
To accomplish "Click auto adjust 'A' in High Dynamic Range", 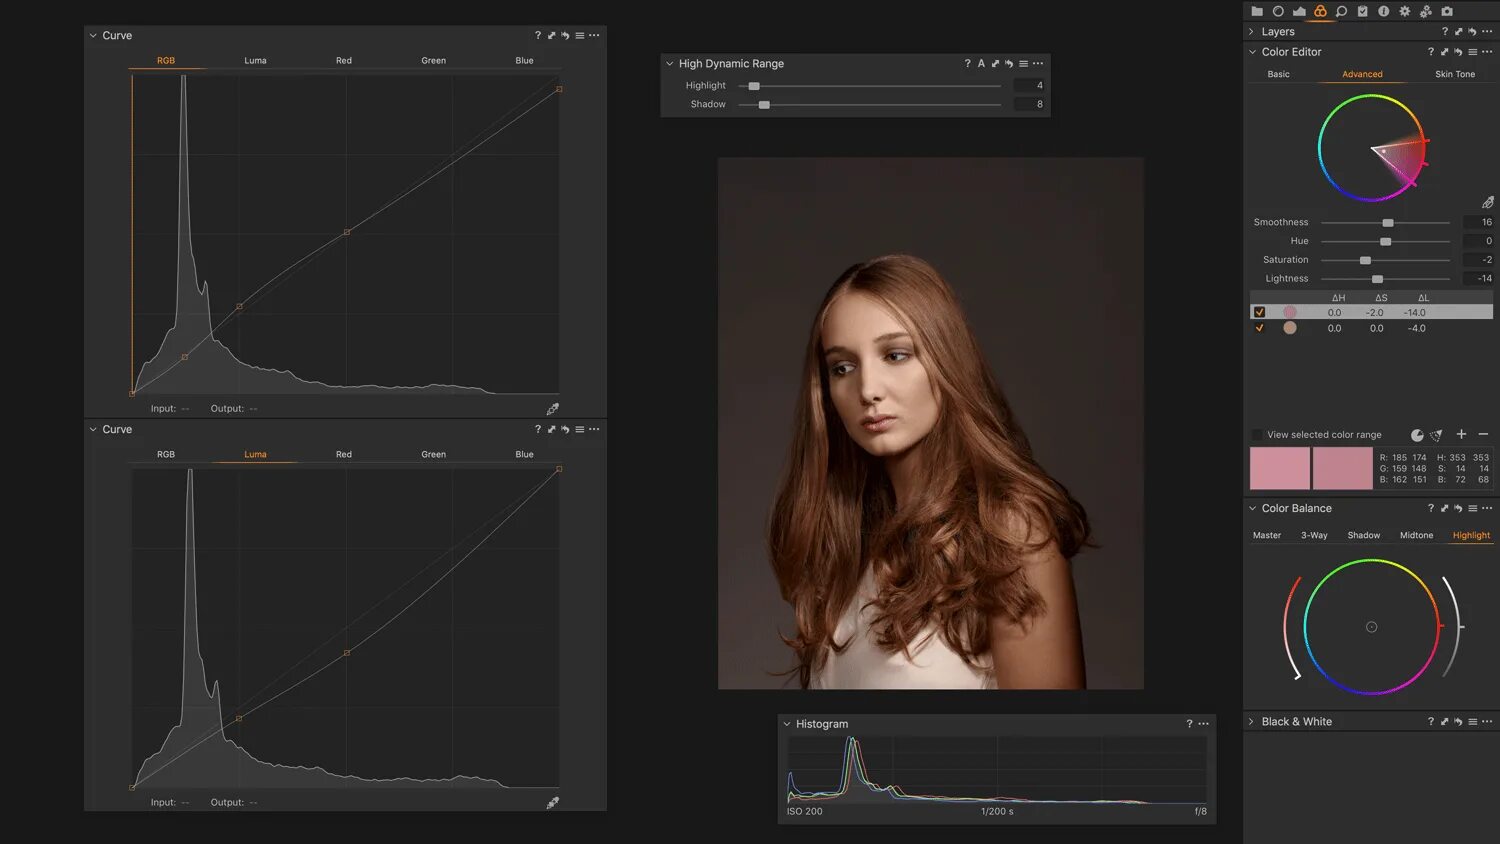I will click(x=981, y=63).
